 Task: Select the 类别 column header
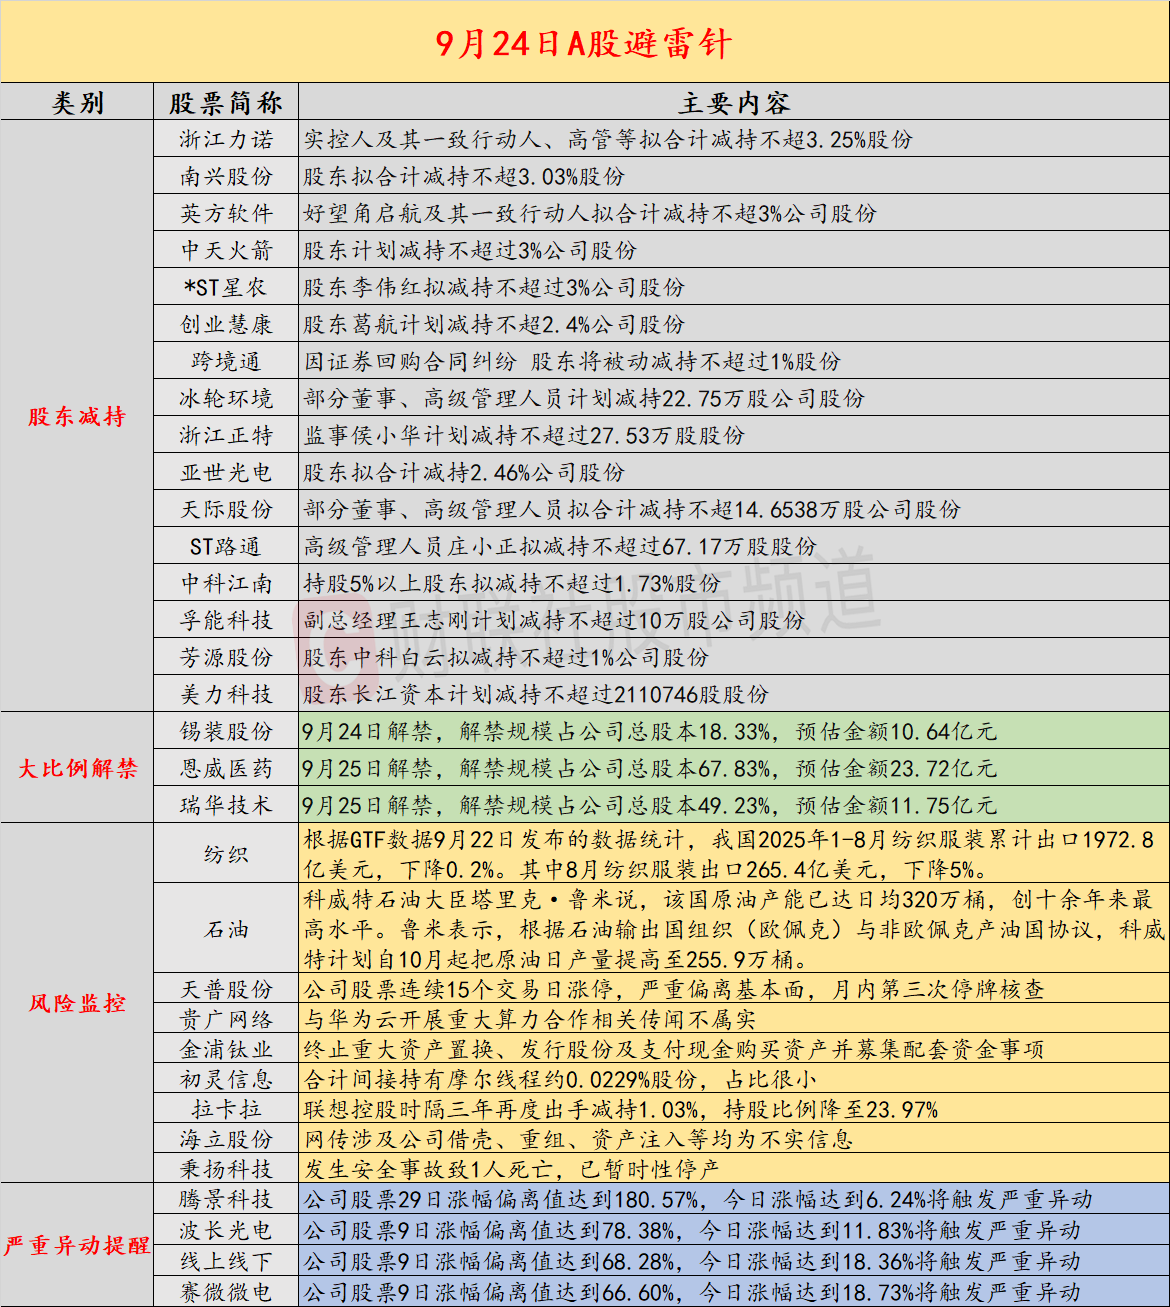click(77, 103)
